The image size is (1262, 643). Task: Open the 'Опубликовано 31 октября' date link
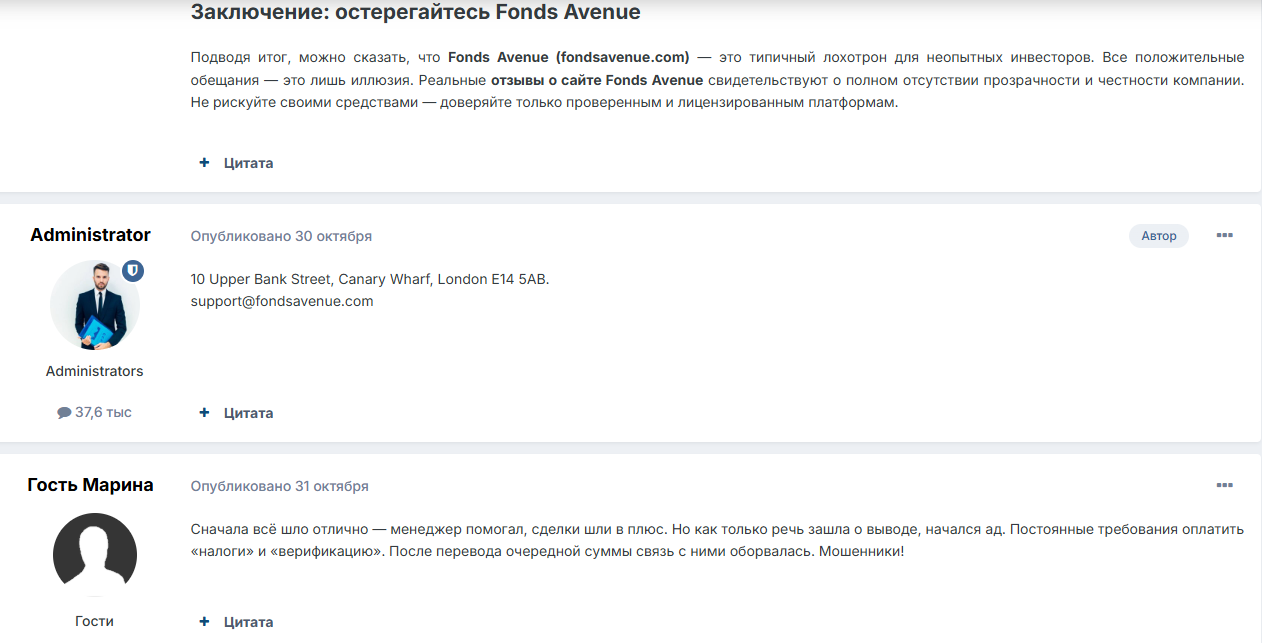click(280, 486)
